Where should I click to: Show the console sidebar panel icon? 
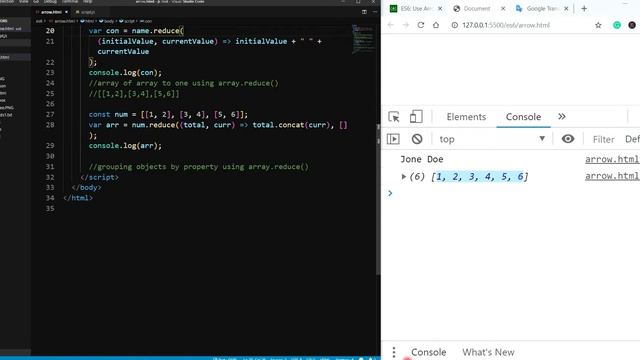[393, 139]
